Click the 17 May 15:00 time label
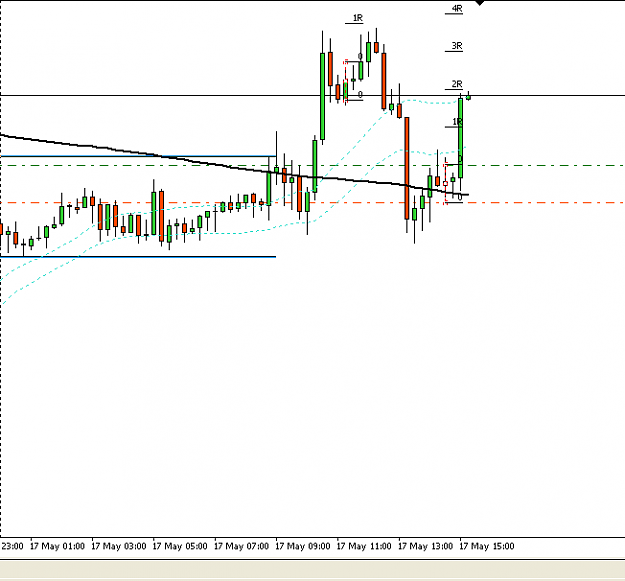Screen dimensions: 625x581 click(x=487, y=546)
